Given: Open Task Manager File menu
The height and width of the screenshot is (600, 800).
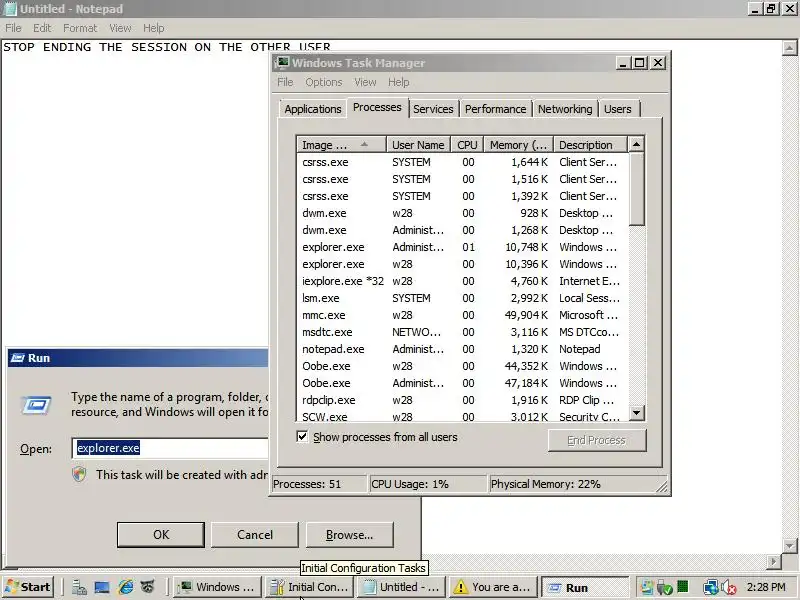Looking at the screenshot, I should point(285,82).
